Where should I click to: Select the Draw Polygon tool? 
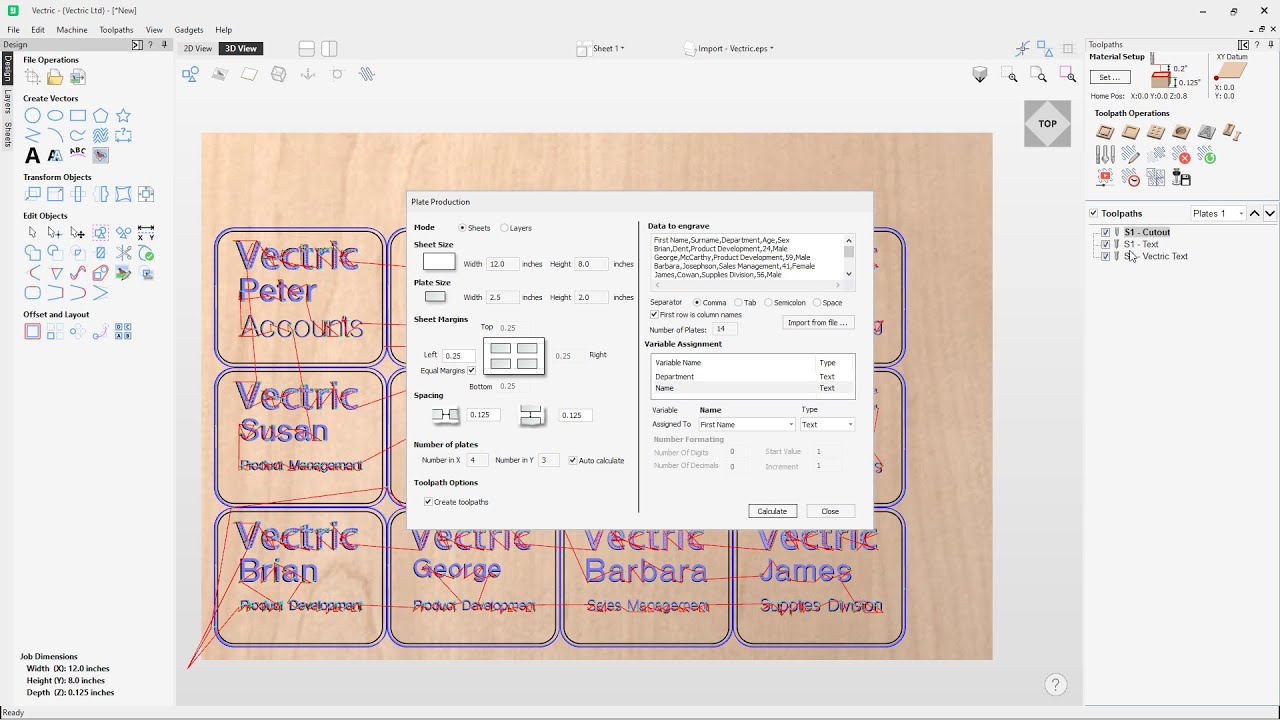pyautogui.click(x=100, y=116)
